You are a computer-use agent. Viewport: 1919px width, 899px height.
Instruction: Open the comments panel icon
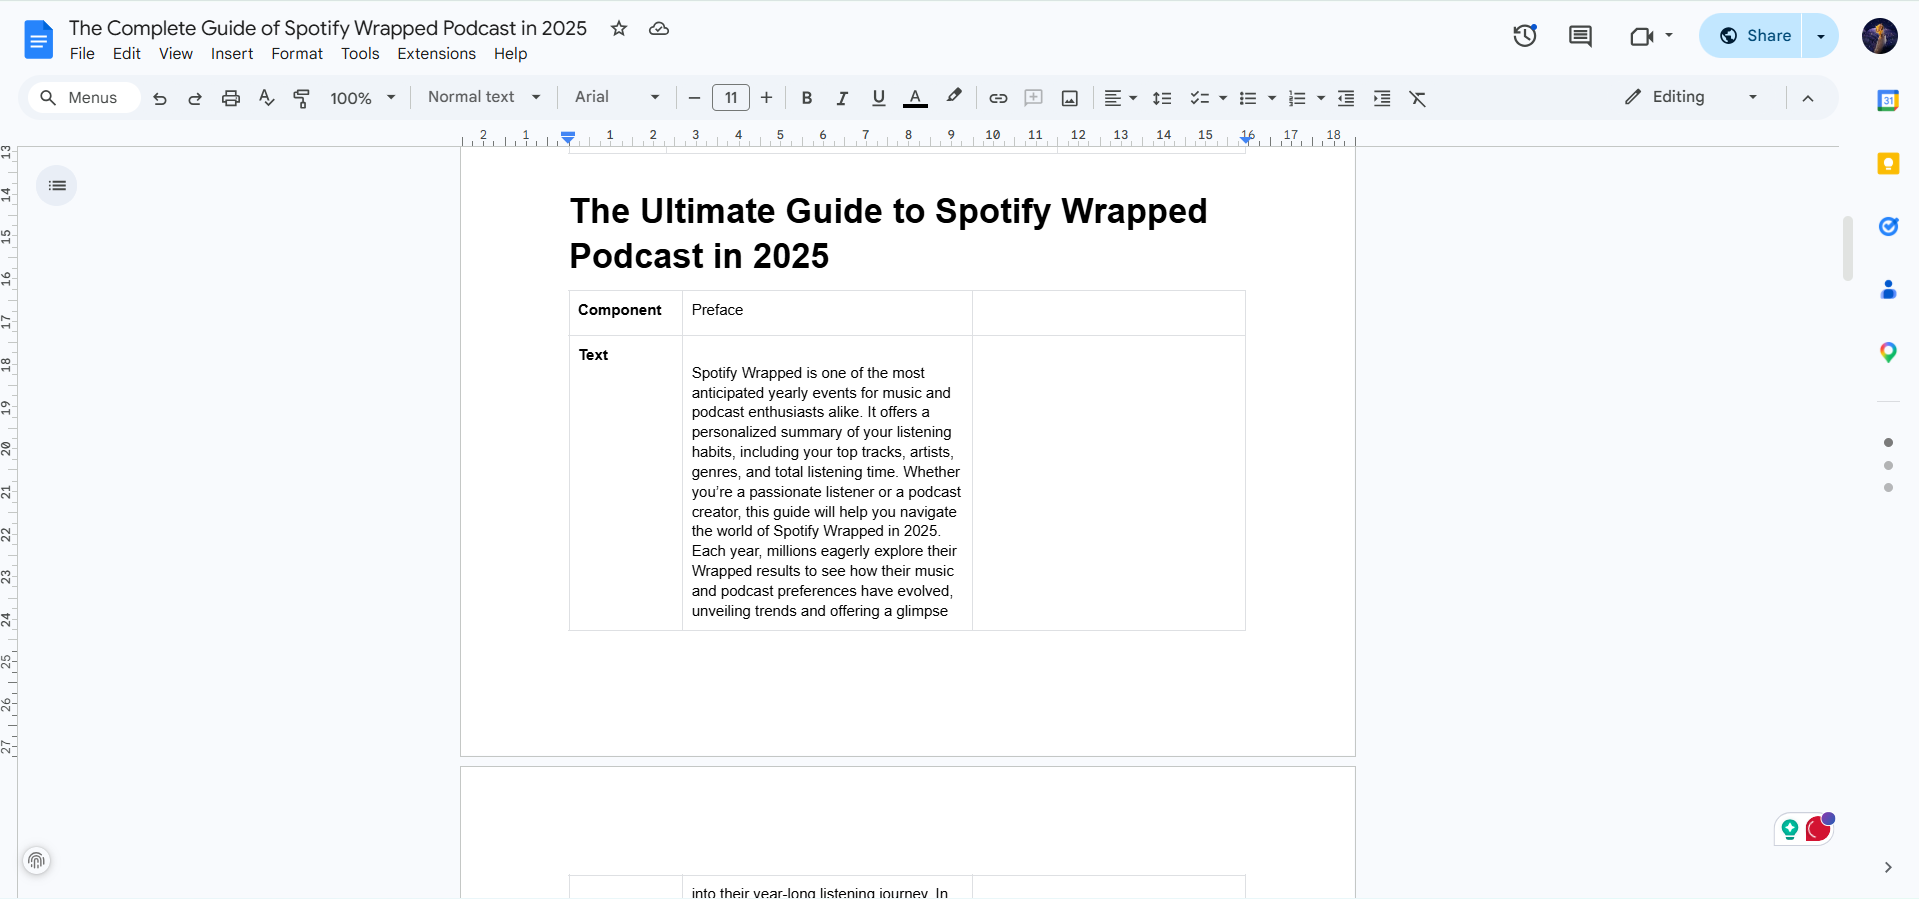coord(1580,36)
